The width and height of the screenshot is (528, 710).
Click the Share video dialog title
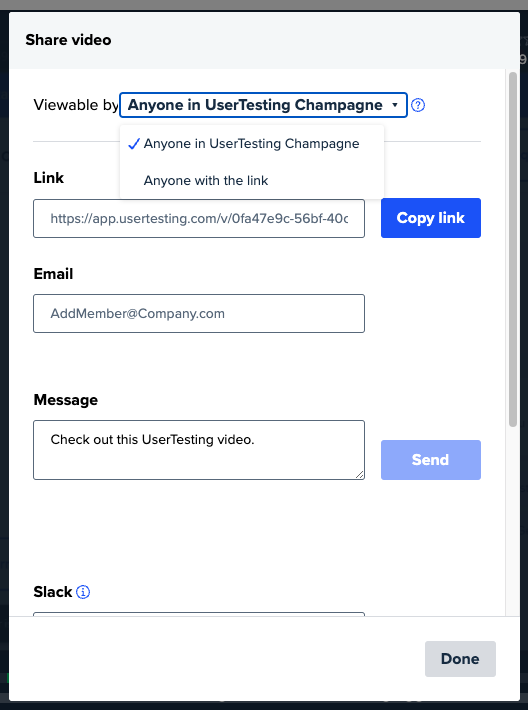[68, 40]
